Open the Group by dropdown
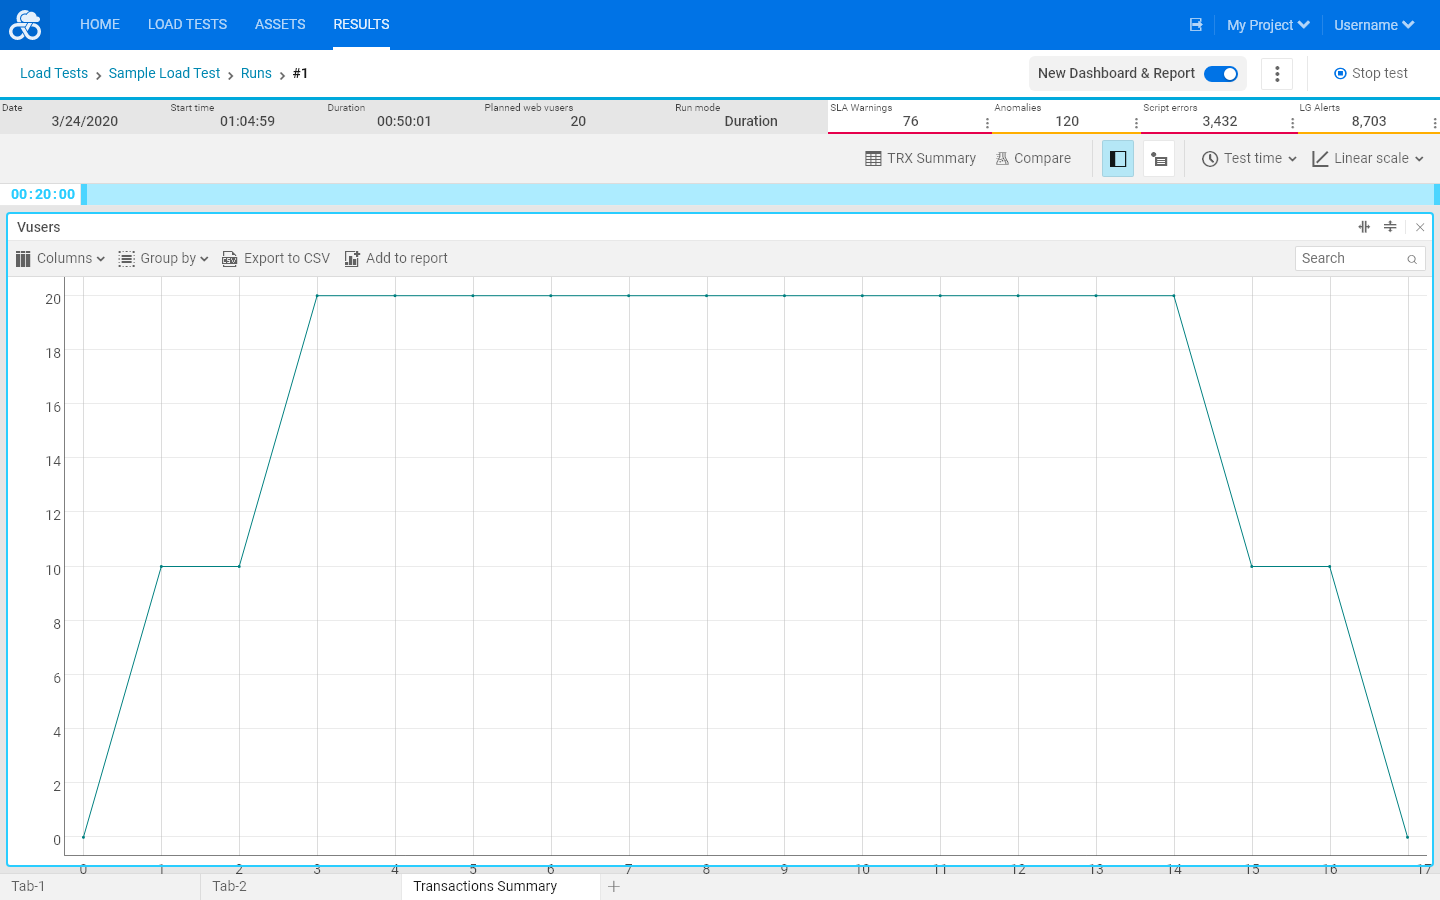Image resolution: width=1440 pixels, height=900 pixels. click(164, 259)
